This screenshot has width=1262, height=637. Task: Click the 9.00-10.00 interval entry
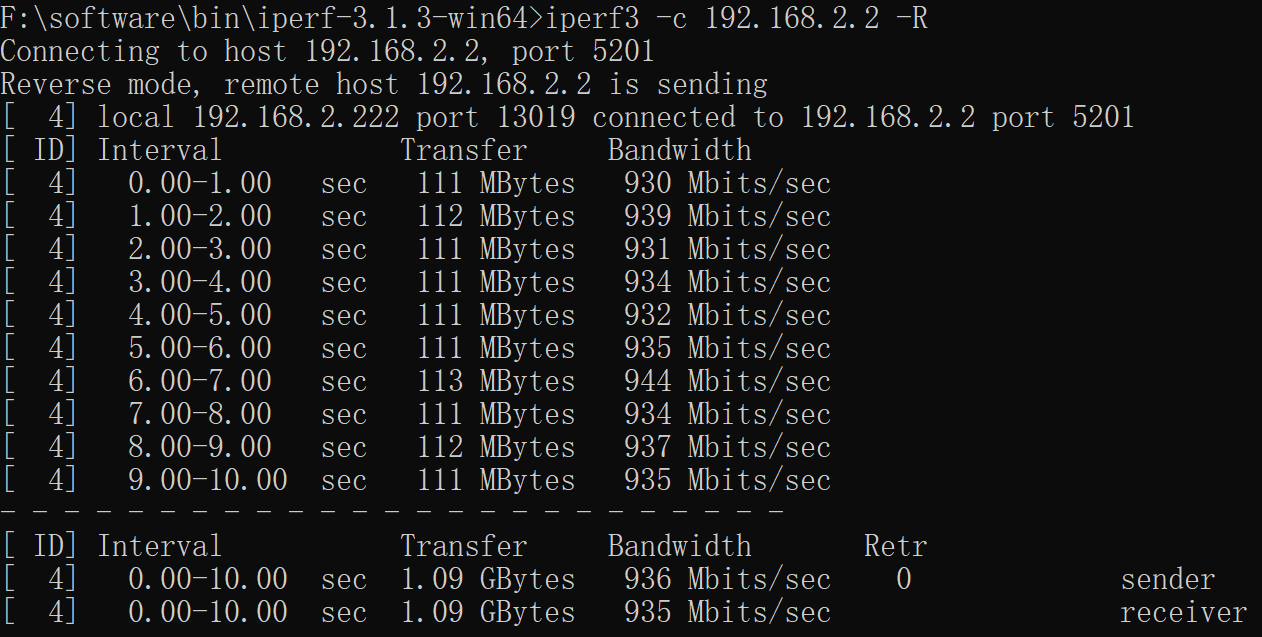[x=207, y=480]
